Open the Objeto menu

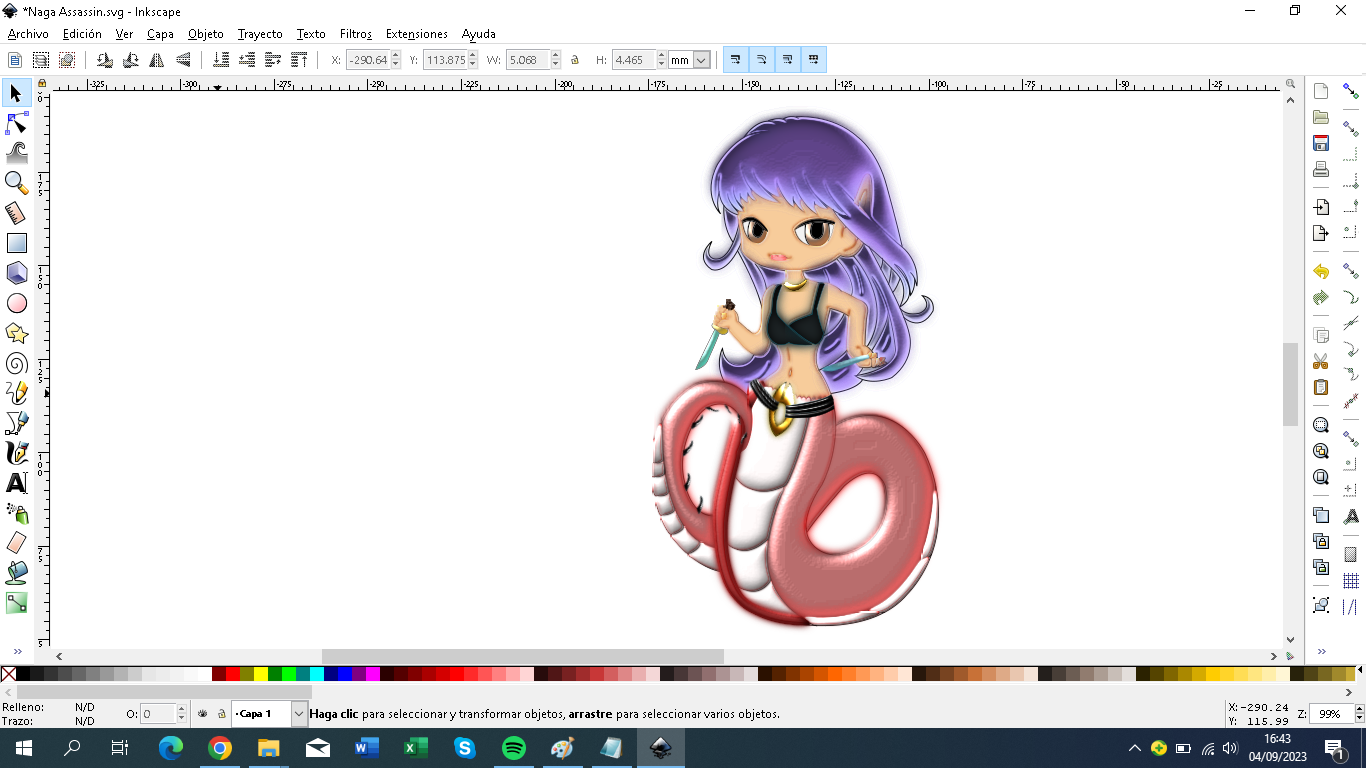[x=206, y=34]
